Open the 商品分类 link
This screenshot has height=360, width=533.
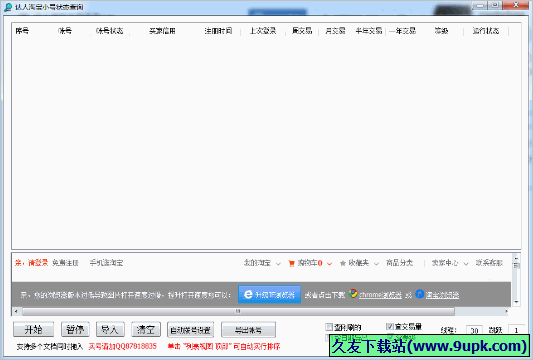[x=399, y=263]
